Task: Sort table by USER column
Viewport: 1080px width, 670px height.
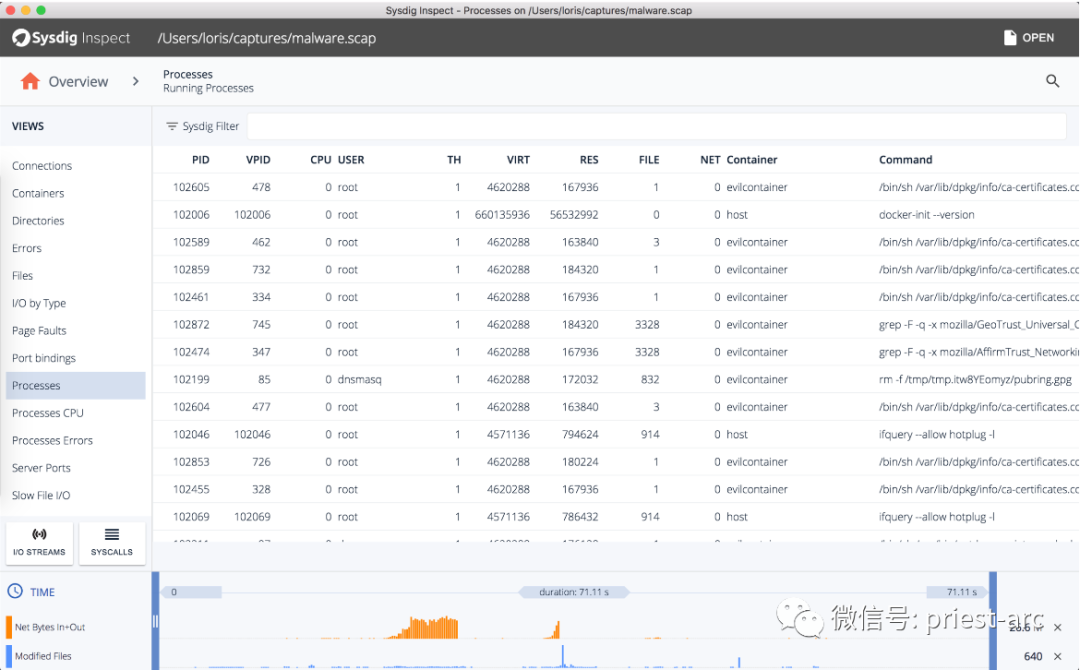Action: 351,160
